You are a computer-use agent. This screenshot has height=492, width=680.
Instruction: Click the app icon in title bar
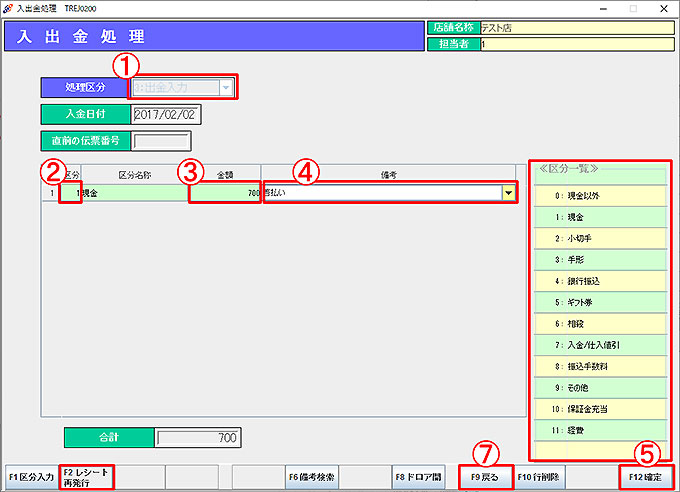(x=8, y=8)
